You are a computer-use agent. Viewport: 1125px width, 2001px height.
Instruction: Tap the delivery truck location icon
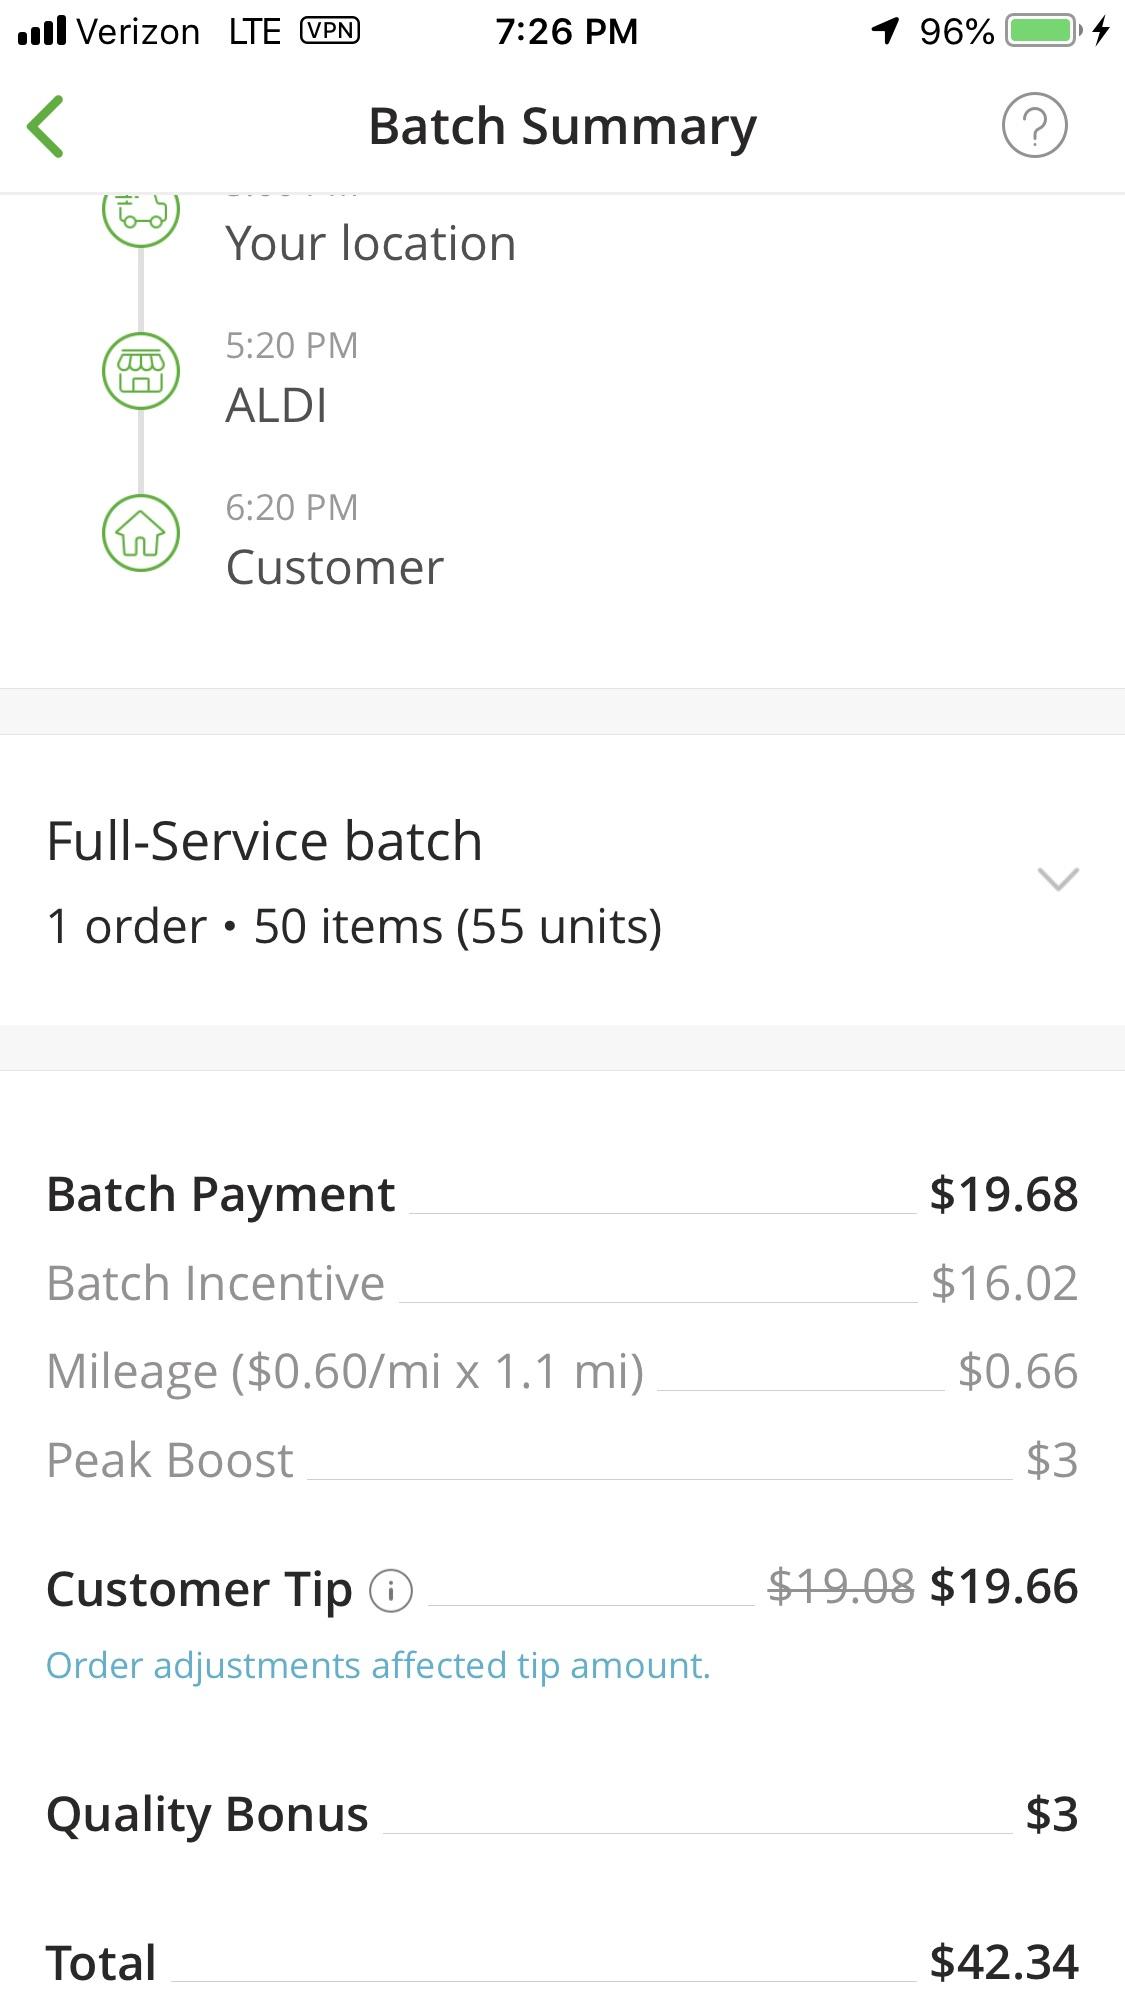click(141, 212)
